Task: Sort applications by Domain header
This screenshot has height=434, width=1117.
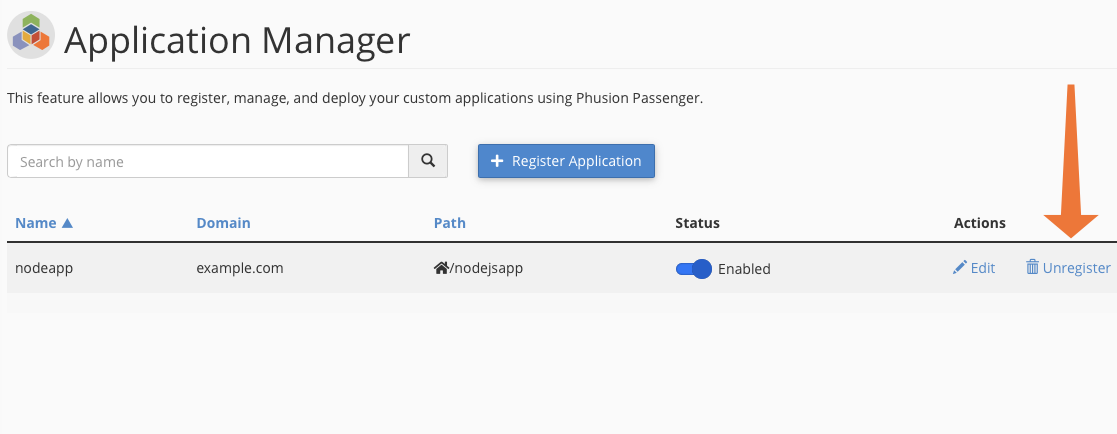Action: click(x=223, y=223)
